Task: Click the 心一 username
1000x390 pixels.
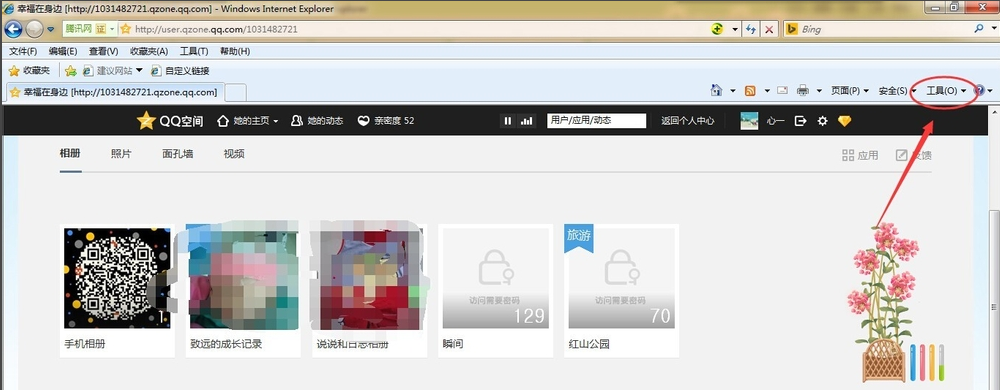Action: tap(775, 121)
